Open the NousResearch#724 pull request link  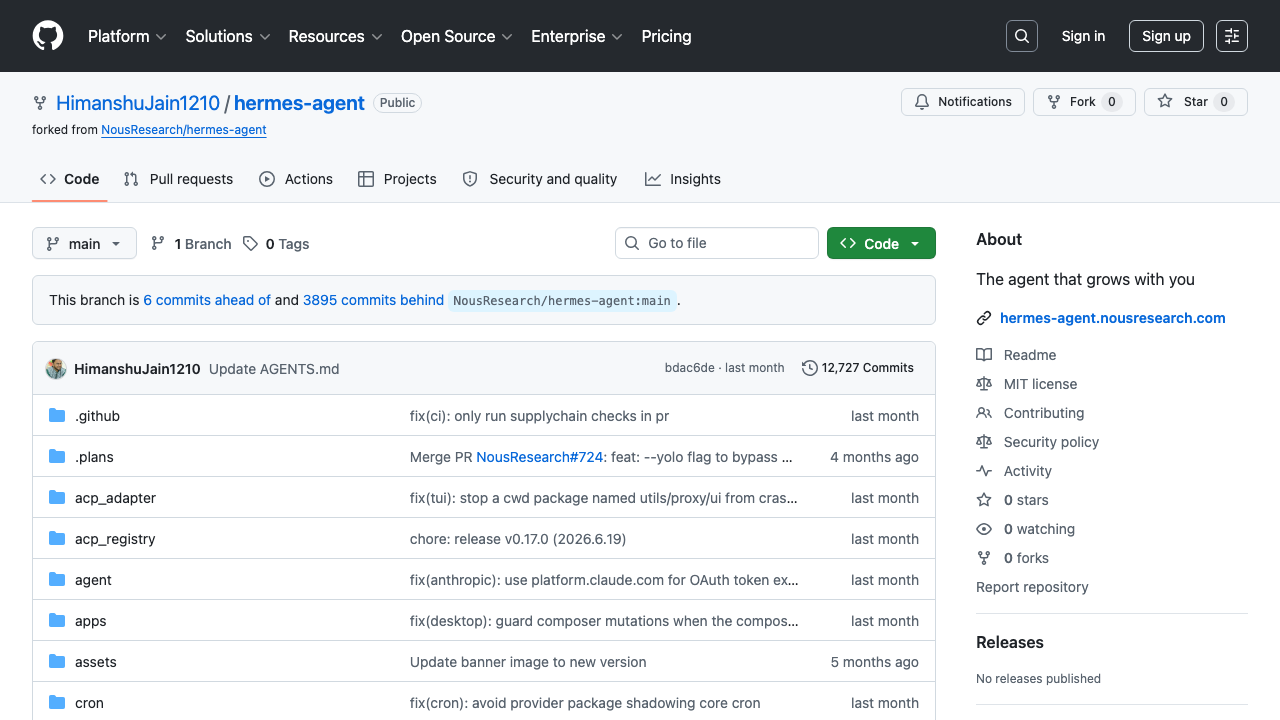pyautogui.click(x=540, y=457)
